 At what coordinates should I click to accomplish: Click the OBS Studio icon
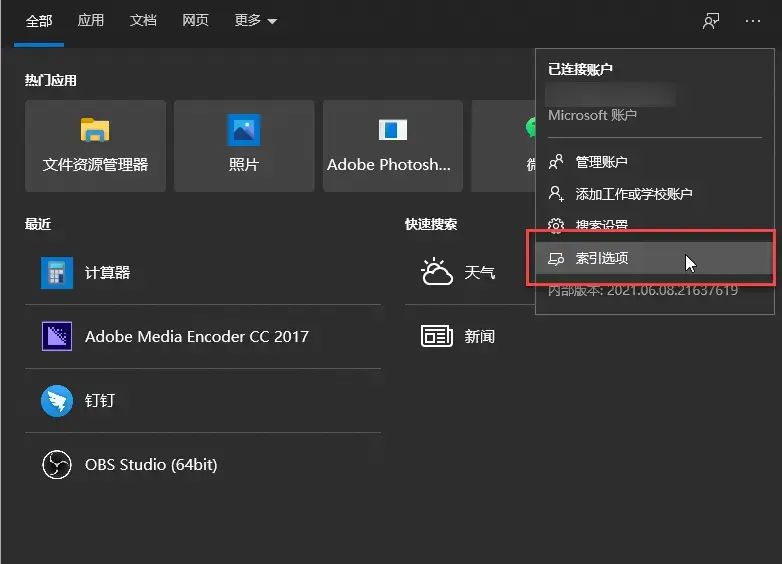(x=57, y=465)
